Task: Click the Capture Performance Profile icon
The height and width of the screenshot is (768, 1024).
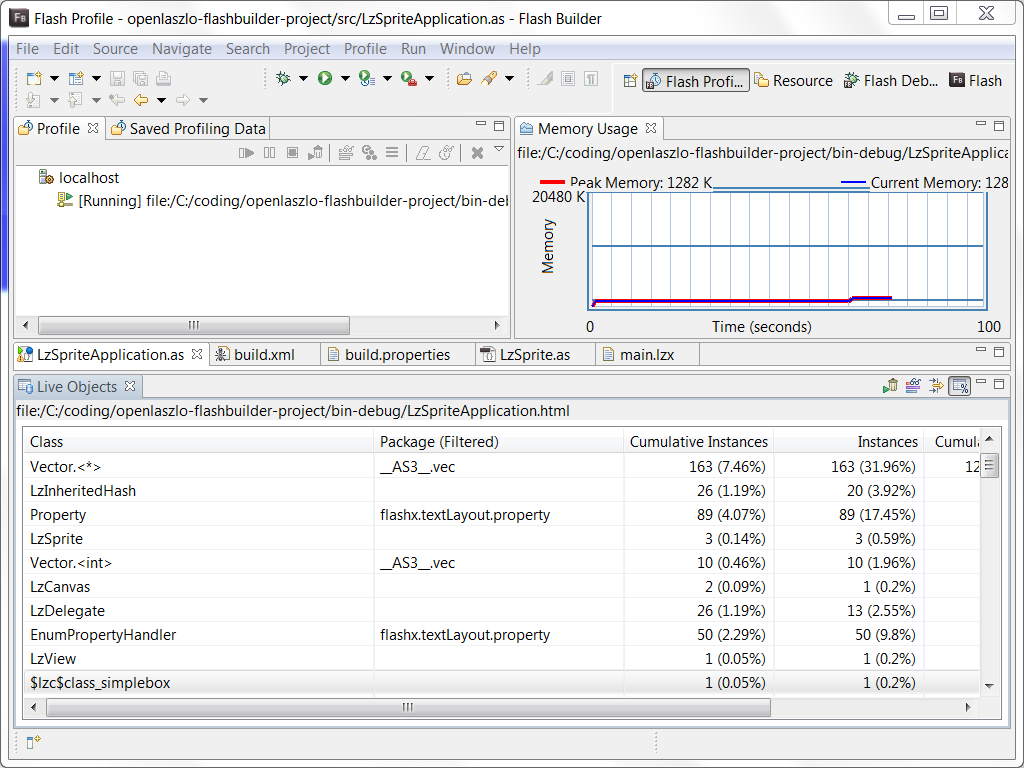Action: [446, 153]
